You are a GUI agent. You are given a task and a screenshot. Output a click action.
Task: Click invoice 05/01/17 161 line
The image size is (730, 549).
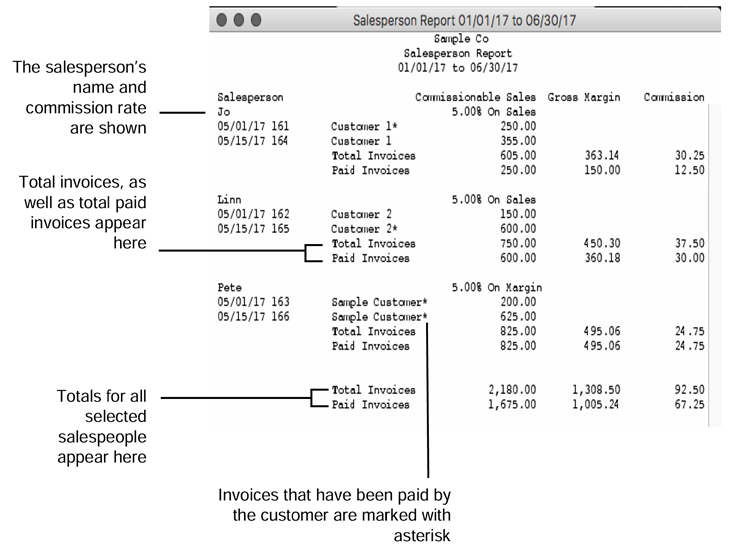pyautogui.click(x=253, y=127)
